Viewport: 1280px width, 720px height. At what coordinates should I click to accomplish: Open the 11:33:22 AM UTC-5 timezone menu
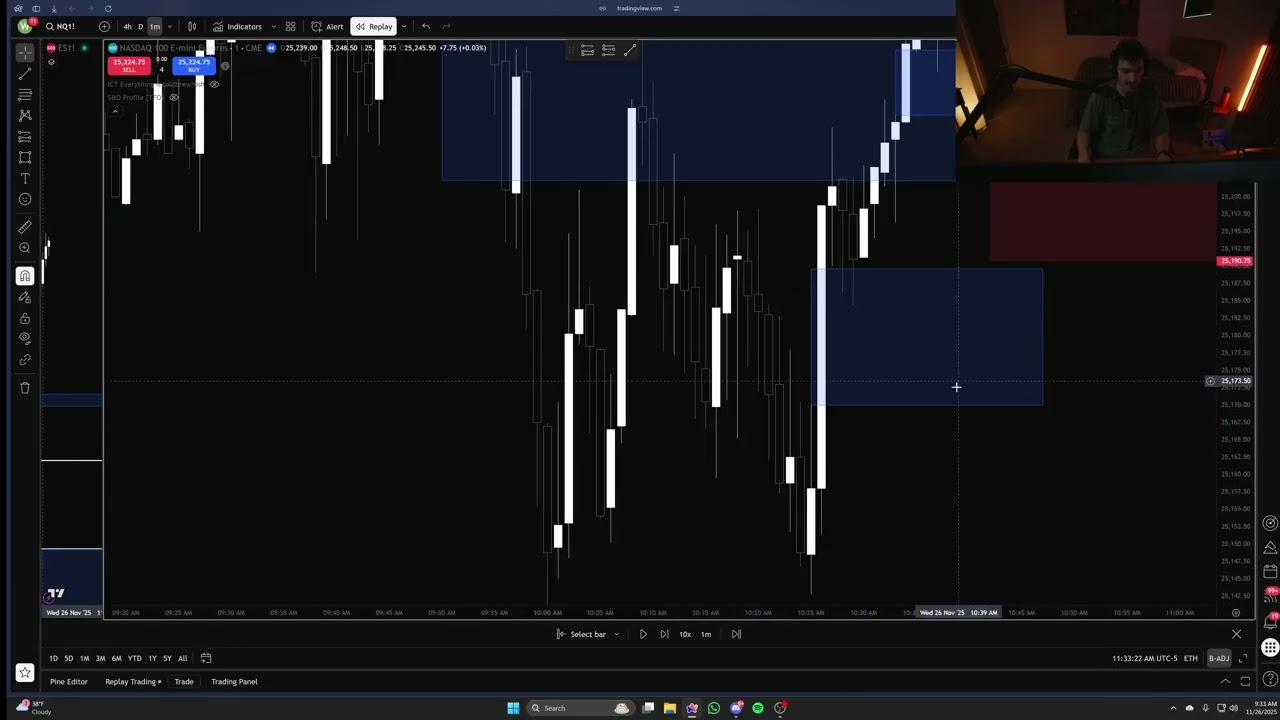(1144, 658)
